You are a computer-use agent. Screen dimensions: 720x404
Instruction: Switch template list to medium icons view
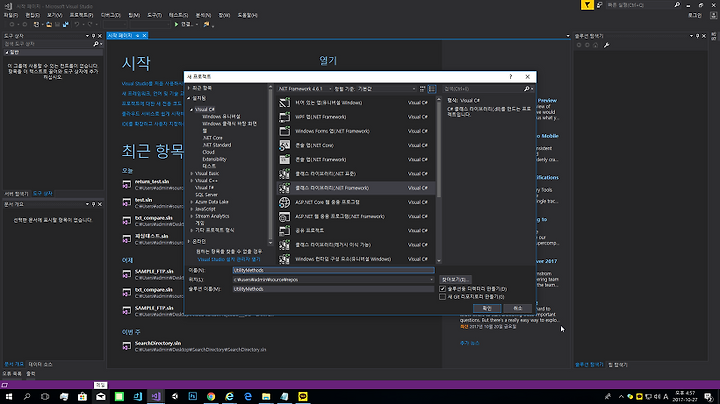pos(432,89)
